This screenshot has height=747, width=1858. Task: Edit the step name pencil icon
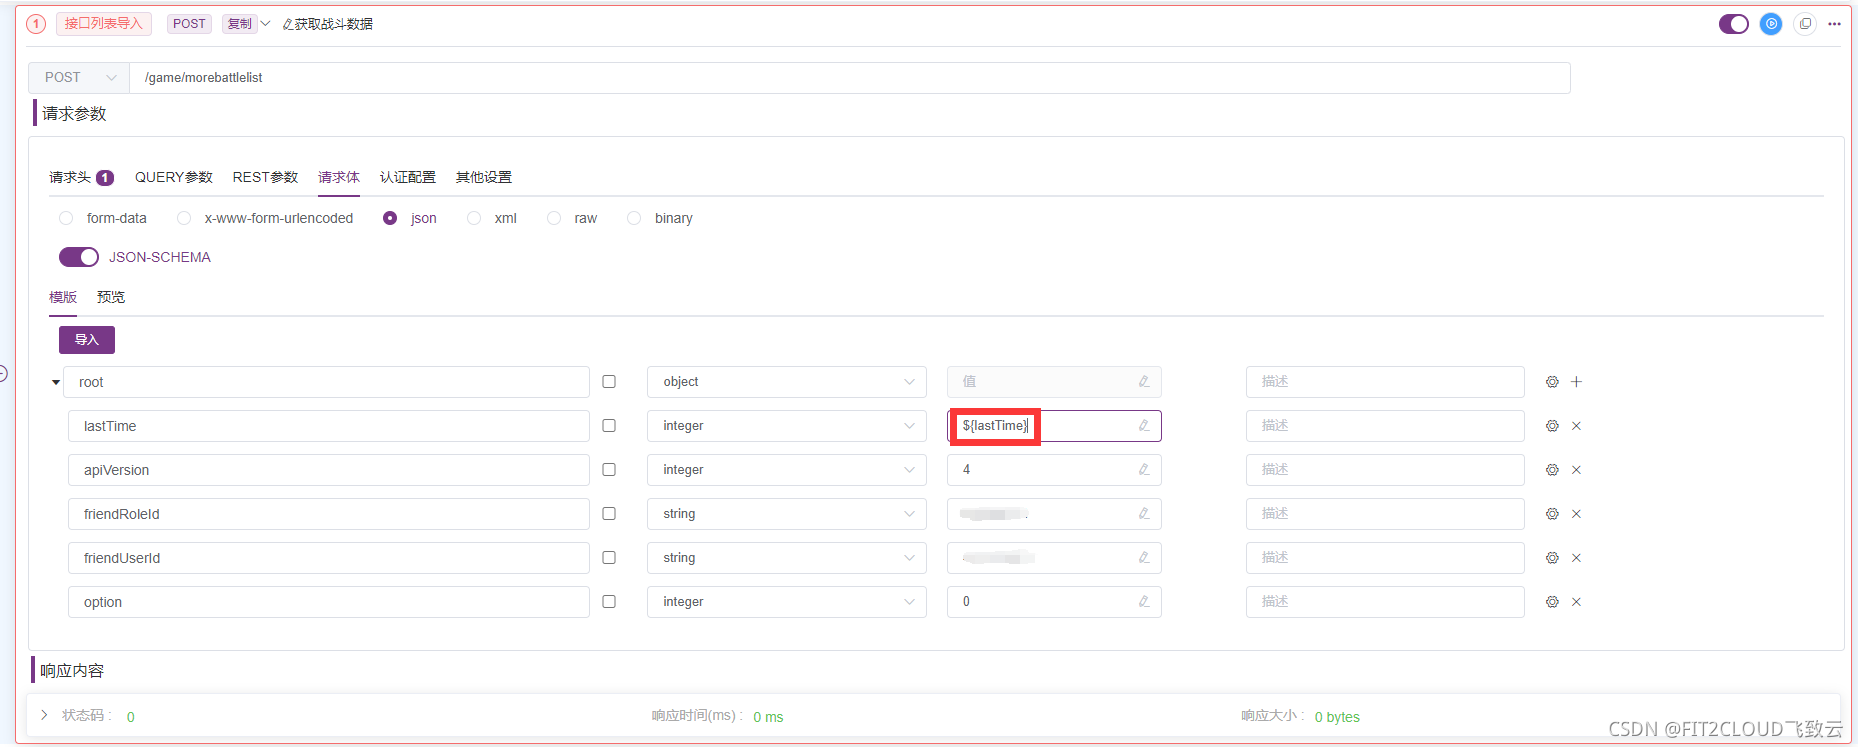coord(288,24)
